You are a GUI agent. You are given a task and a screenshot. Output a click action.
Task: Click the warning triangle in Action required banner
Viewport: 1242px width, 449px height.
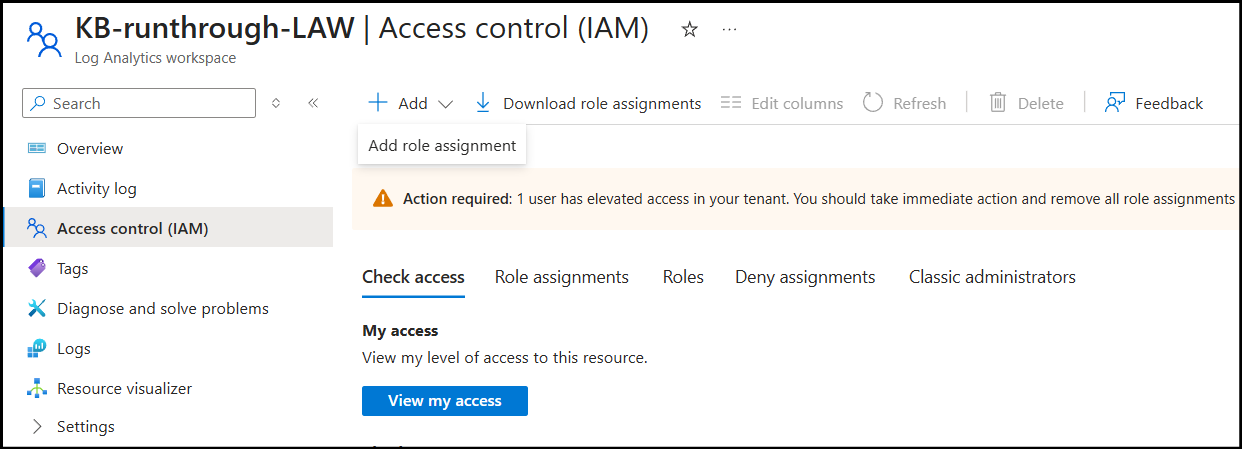click(382, 198)
